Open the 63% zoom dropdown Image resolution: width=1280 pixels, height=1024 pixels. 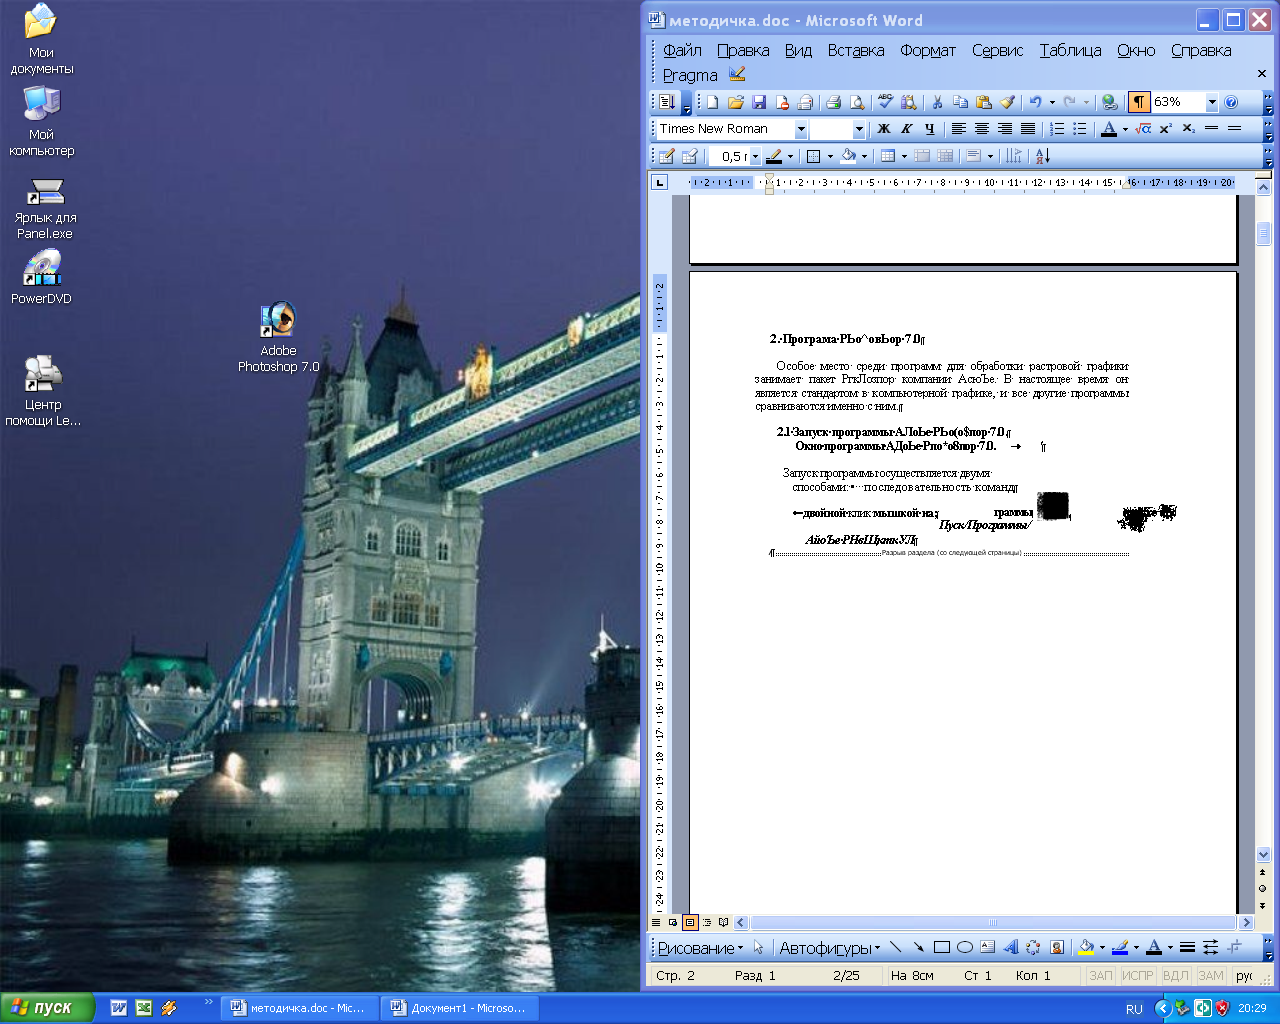click(1212, 102)
